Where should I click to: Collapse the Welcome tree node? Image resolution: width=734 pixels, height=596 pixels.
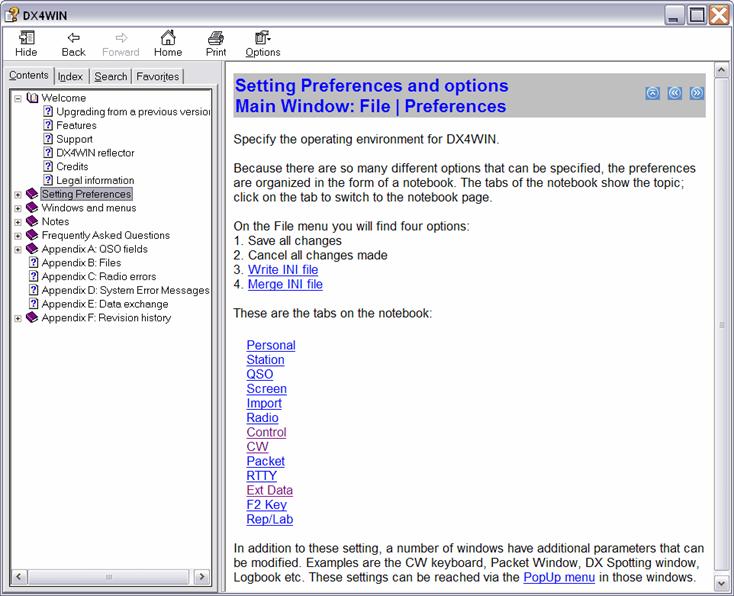click(x=18, y=98)
